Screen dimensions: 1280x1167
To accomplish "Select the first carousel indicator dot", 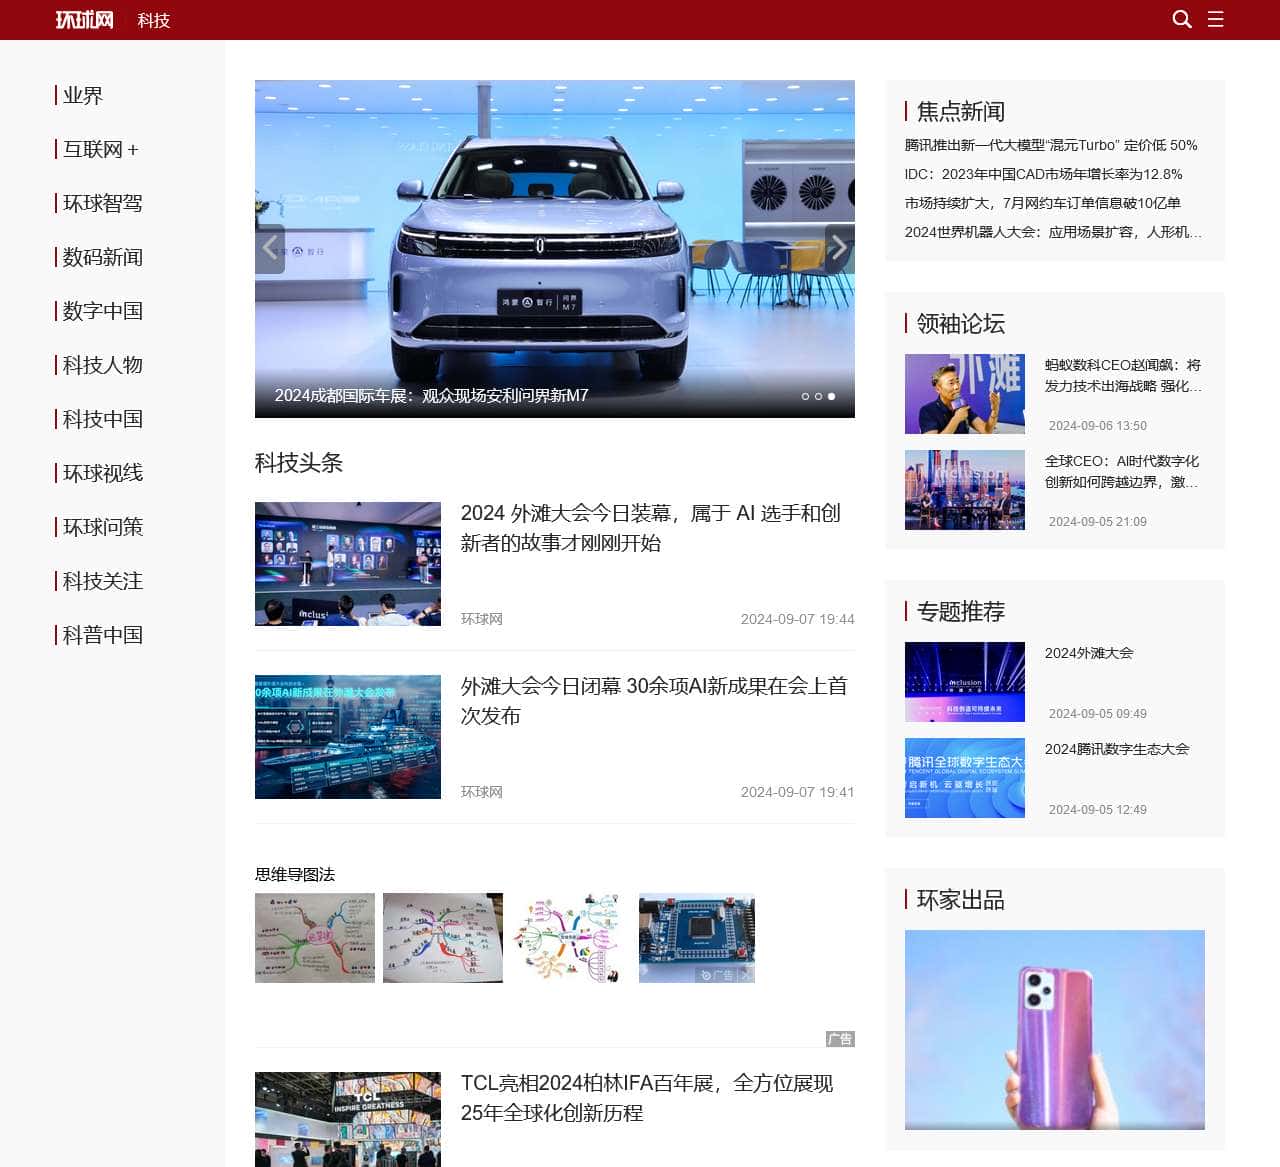I will 805,397.
